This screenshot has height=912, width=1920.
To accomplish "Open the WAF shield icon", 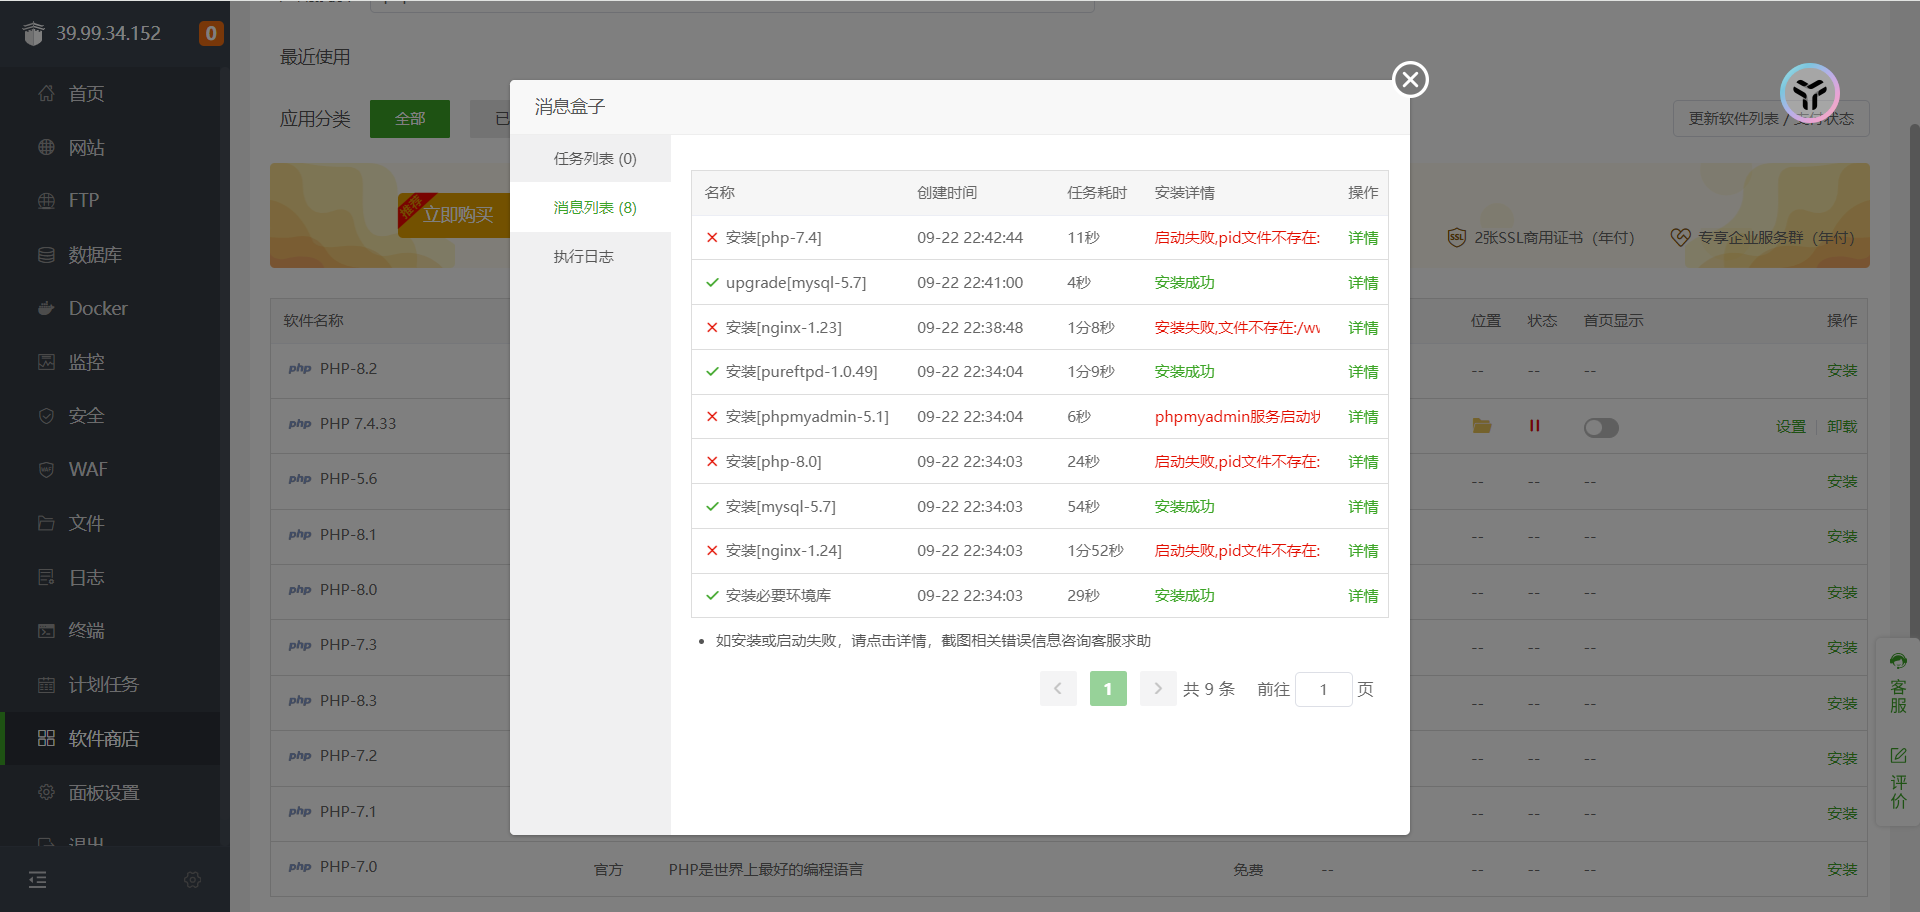I will pyautogui.click(x=46, y=469).
